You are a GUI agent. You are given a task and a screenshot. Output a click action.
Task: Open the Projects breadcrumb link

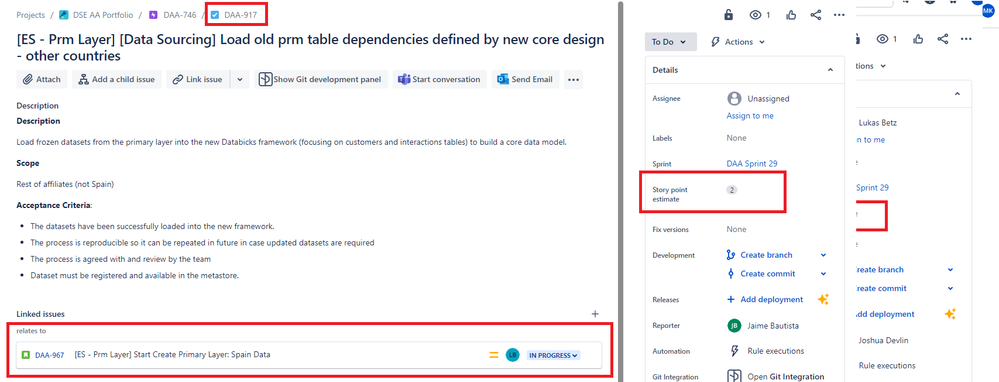pos(31,15)
